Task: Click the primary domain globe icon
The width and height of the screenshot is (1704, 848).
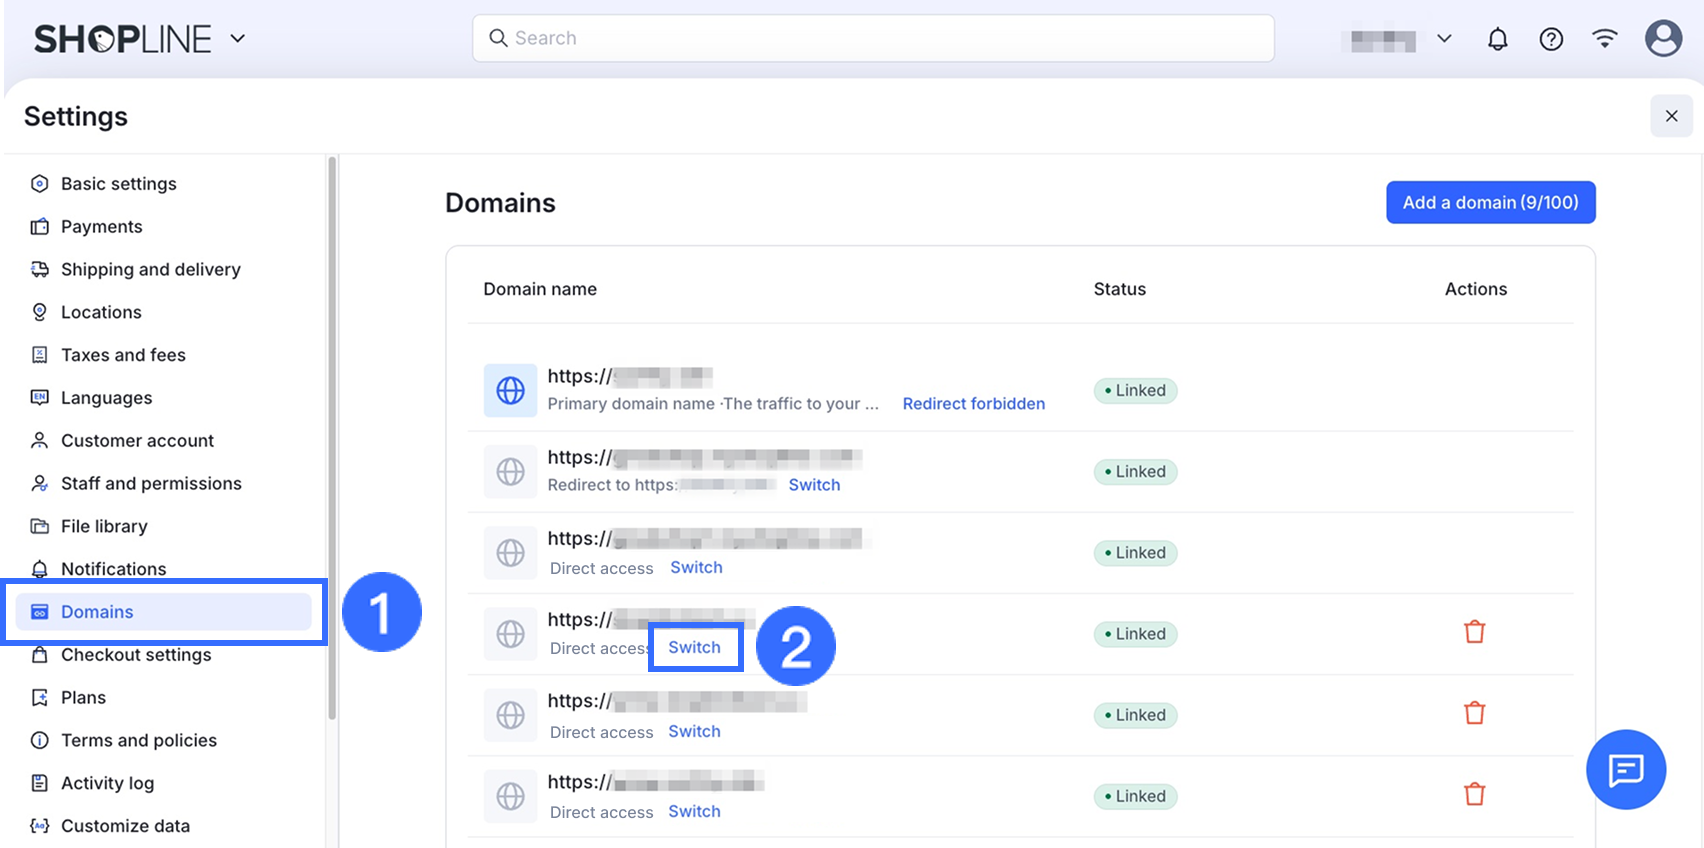Action: [x=510, y=390]
